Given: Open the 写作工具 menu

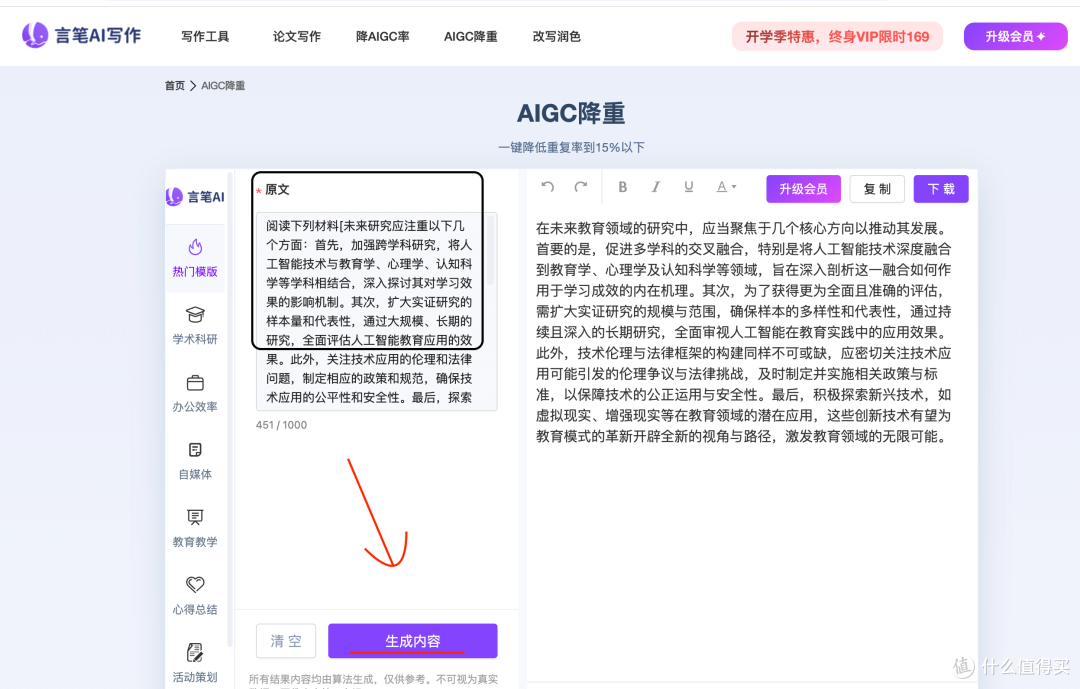Looking at the screenshot, I should tap(205, 37).
